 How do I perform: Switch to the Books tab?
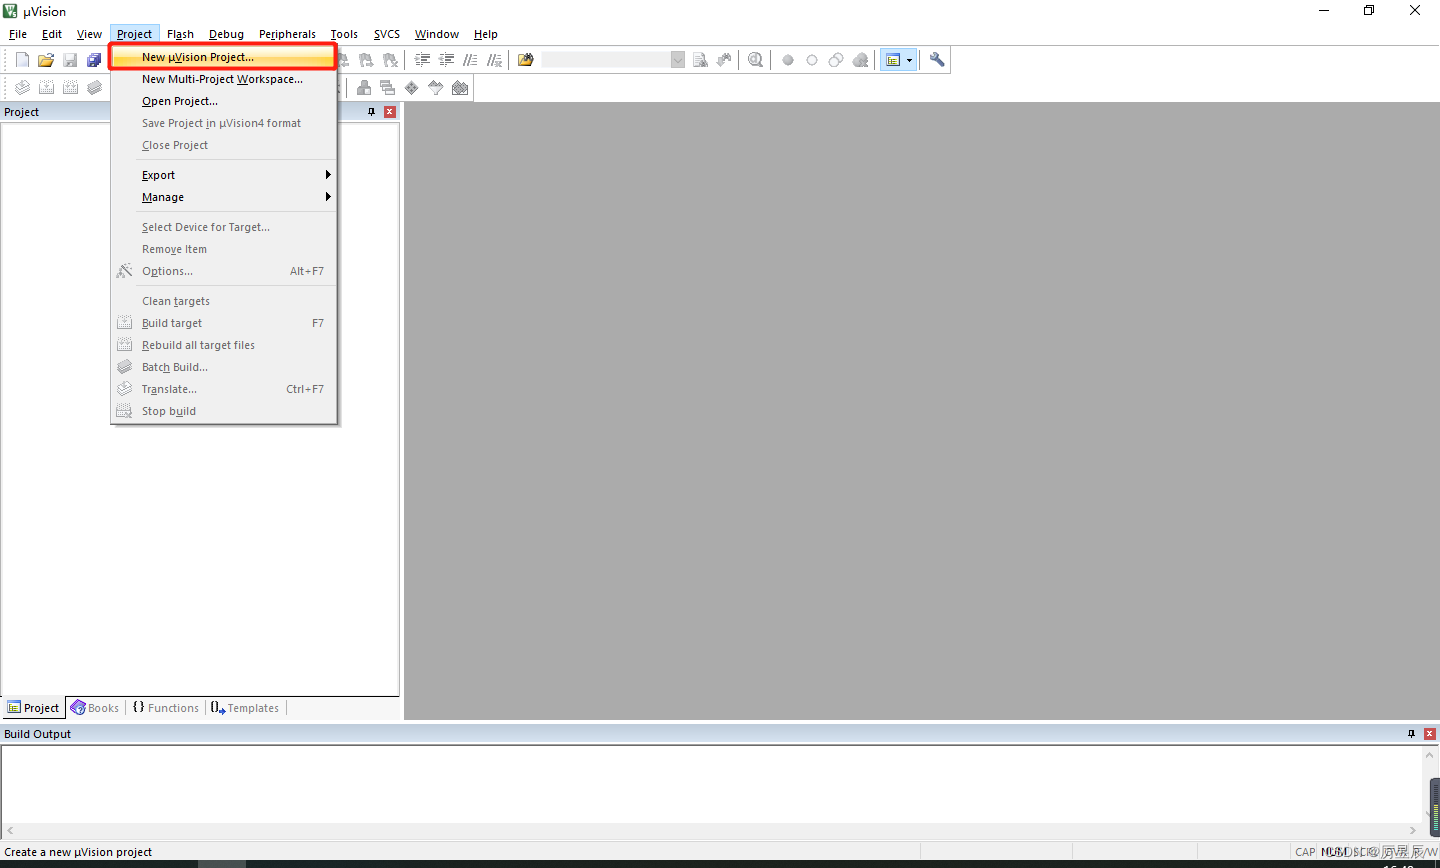tap(95, 708)
